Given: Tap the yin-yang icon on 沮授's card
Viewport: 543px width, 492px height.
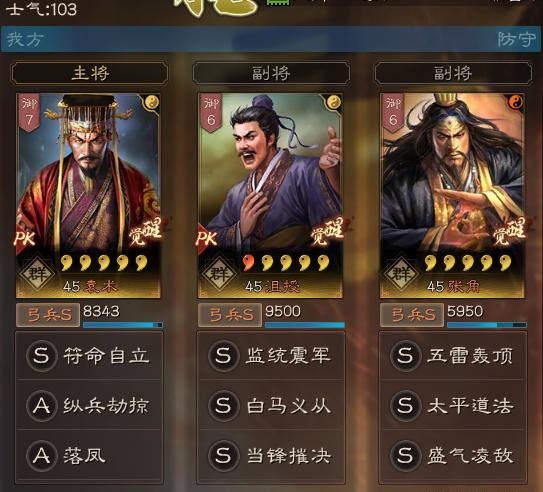Looking at the screenshot, I should (x=334, y=102).
